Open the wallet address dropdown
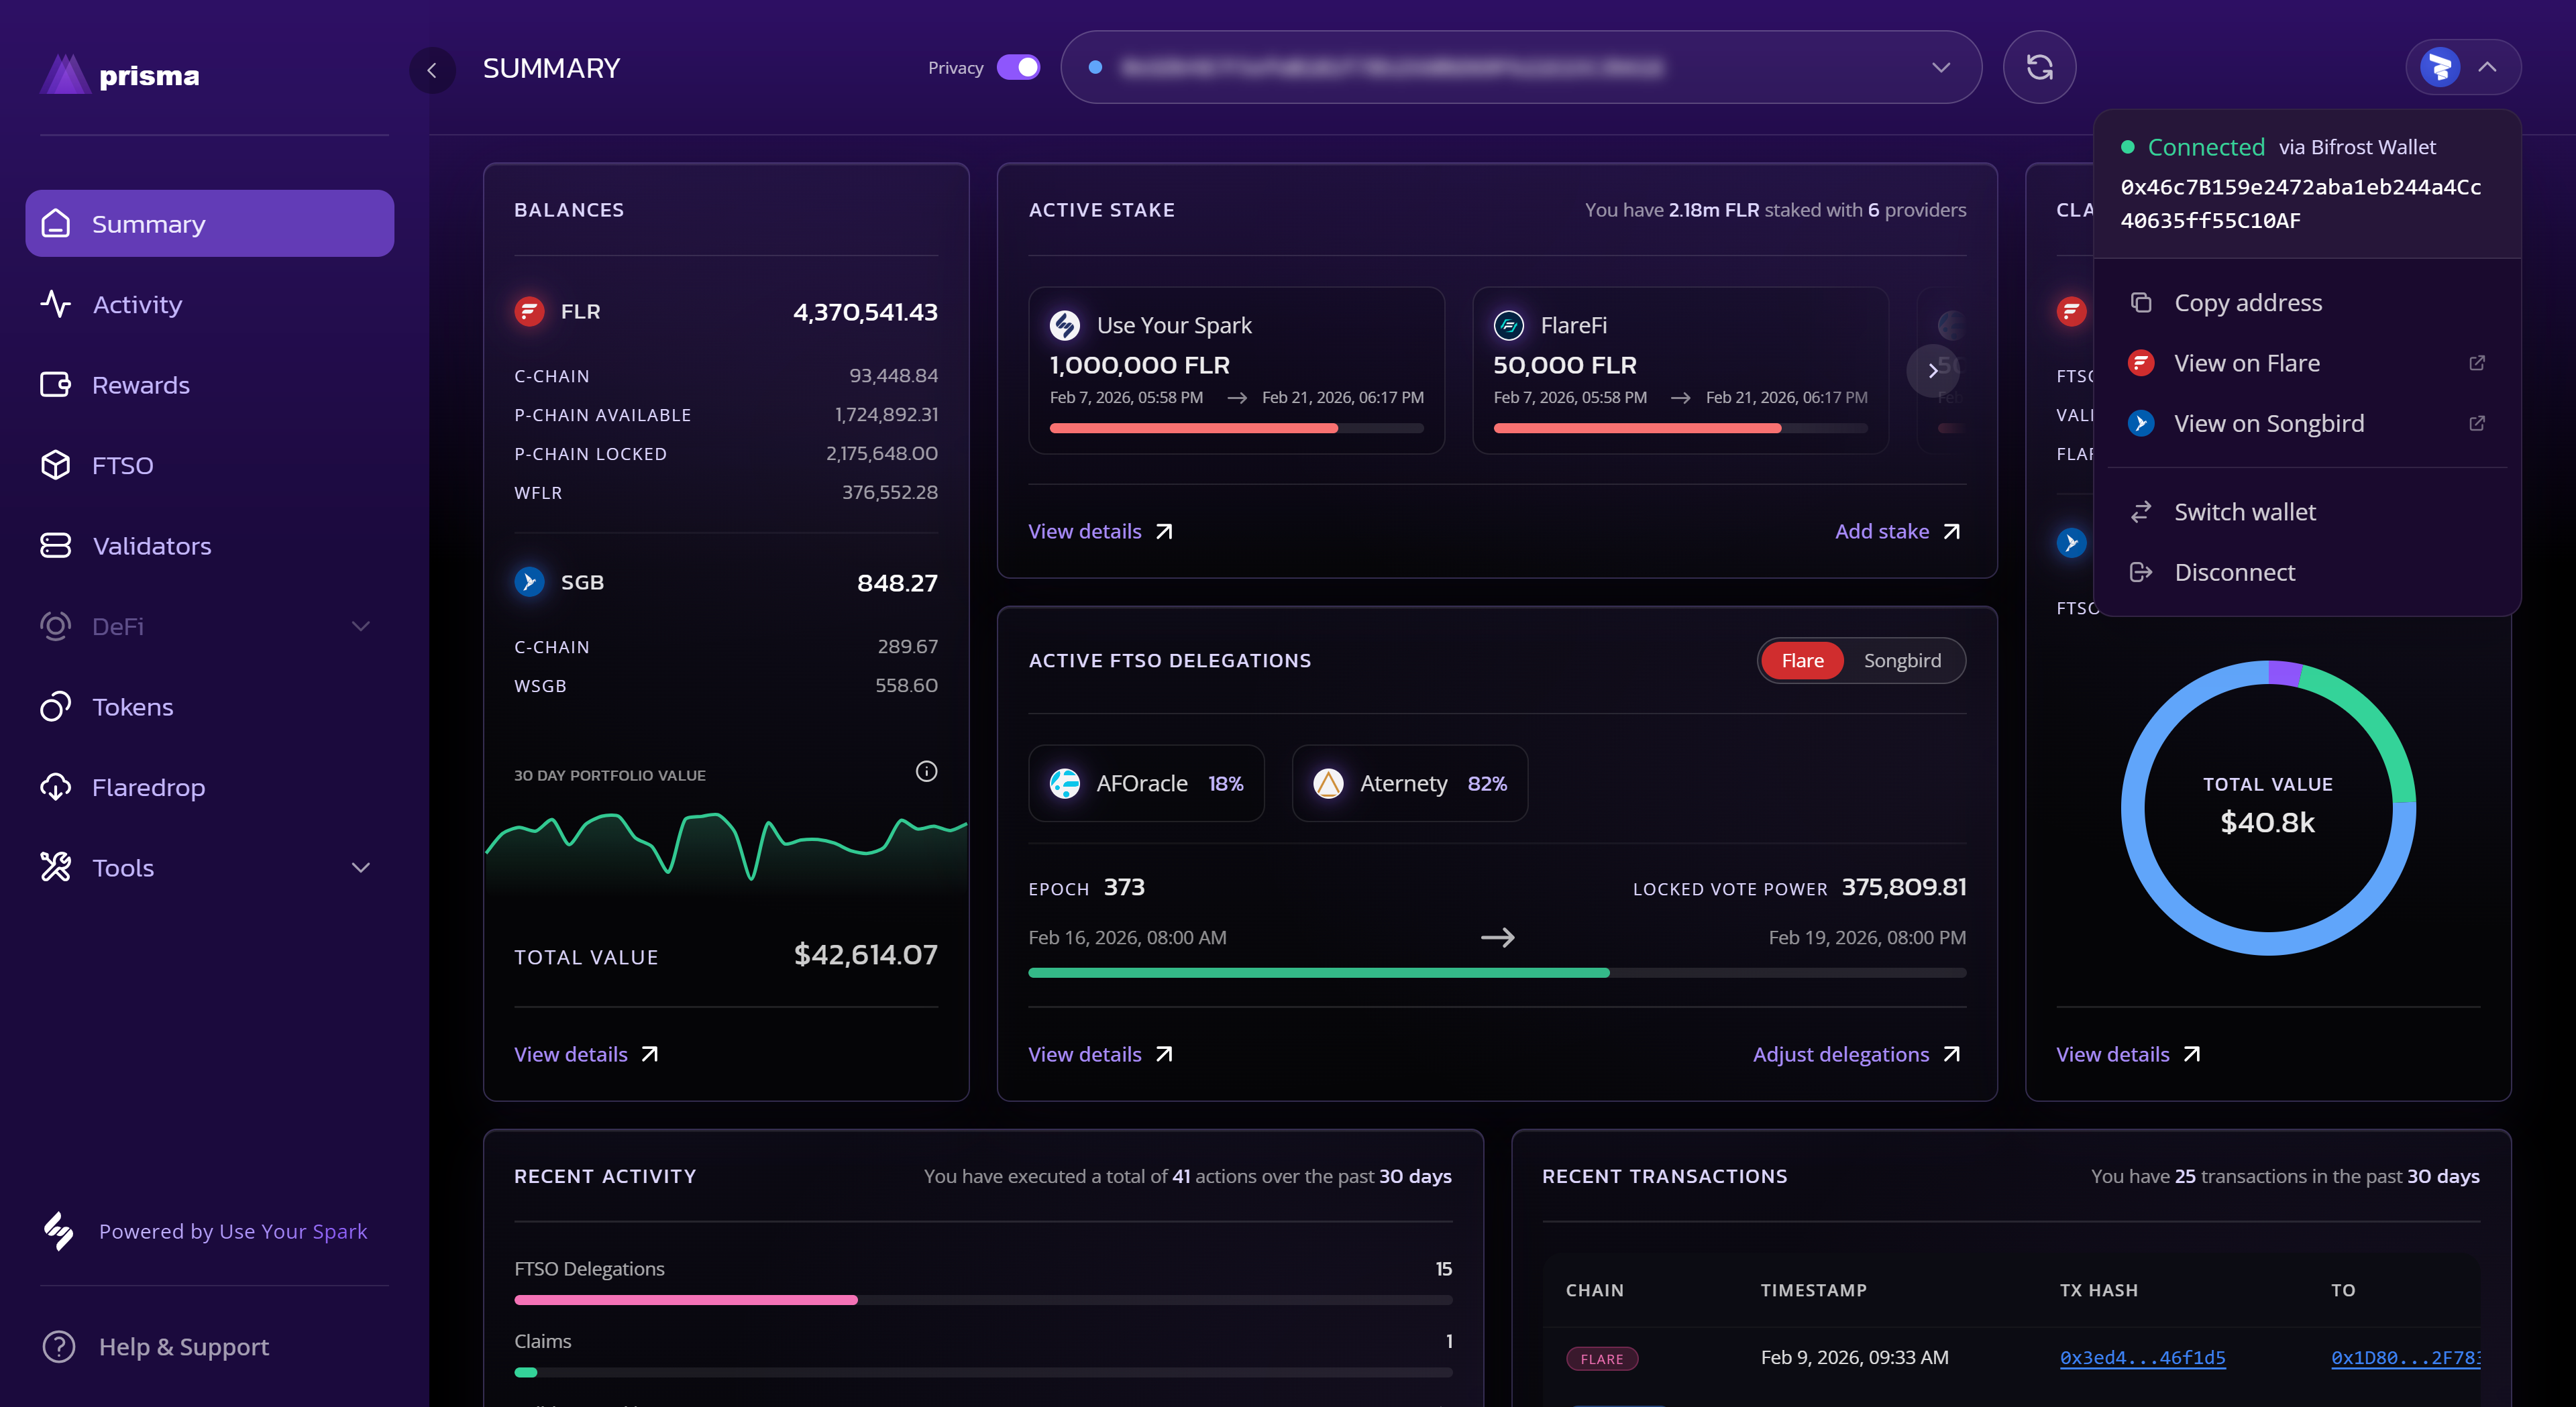The height and width of the screenshot is (1407, 2576). pos(1940,67)
